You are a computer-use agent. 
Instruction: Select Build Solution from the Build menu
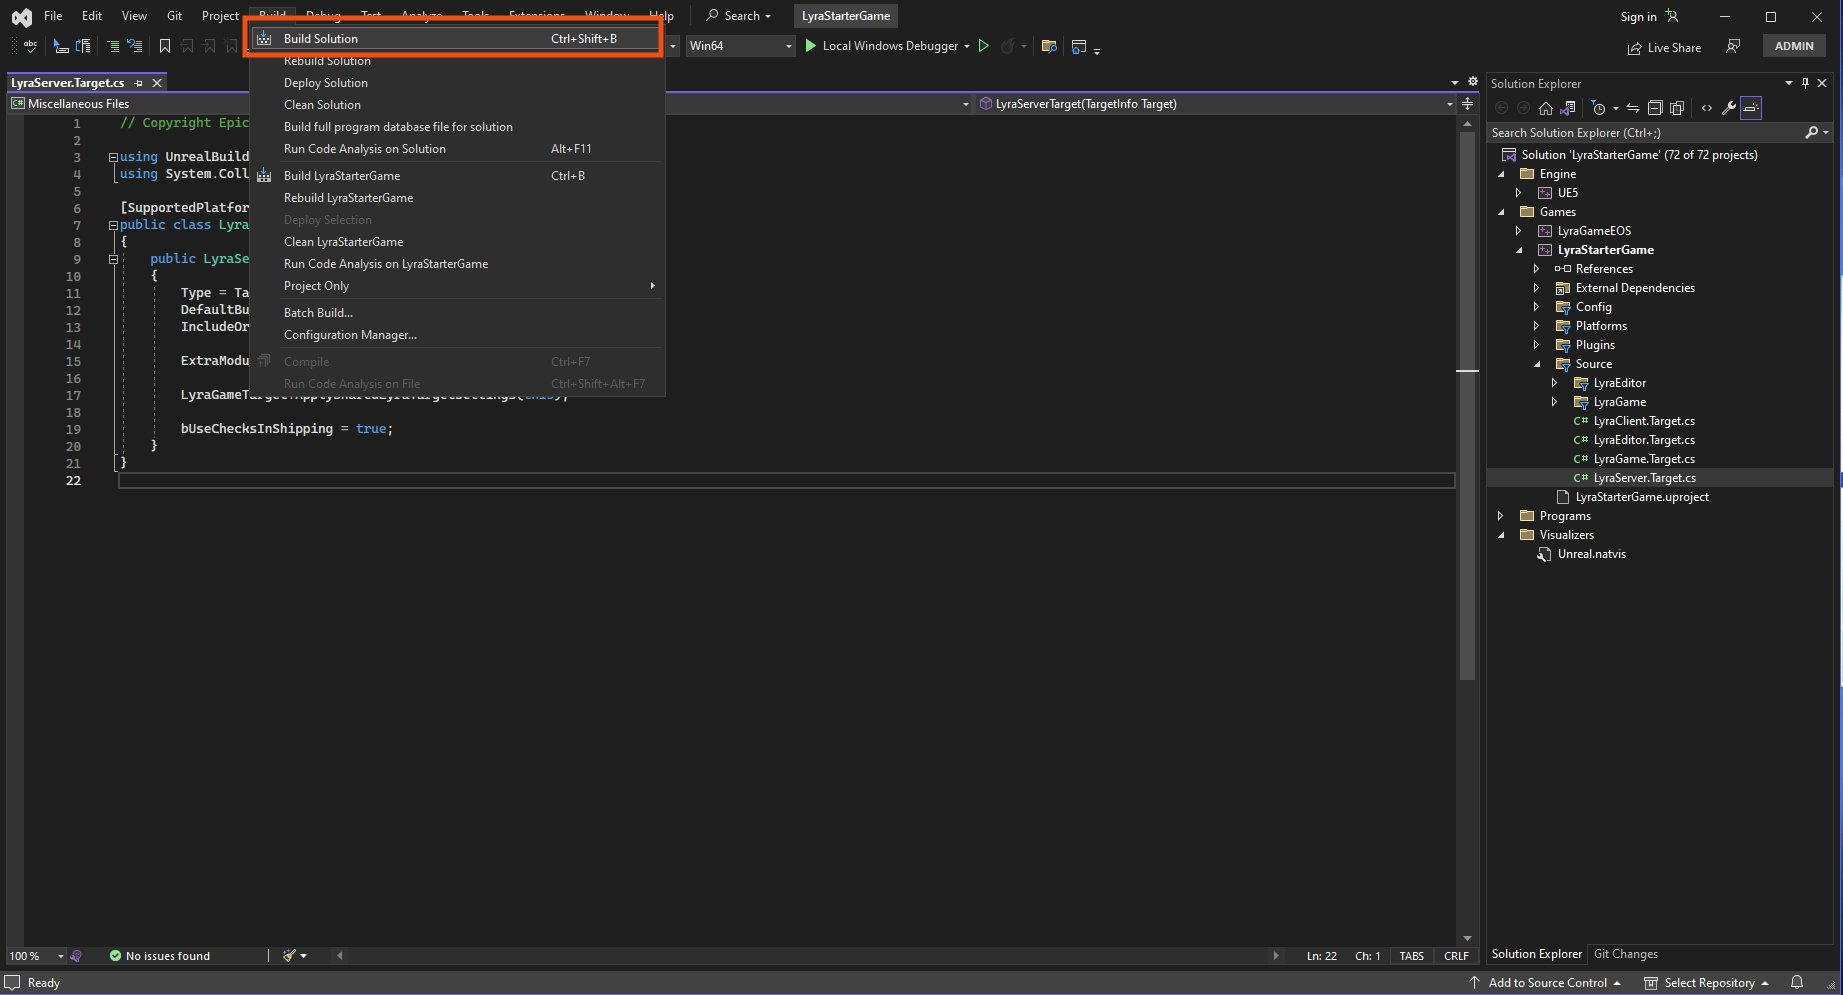pyautogui.click(x=456, y=39)
